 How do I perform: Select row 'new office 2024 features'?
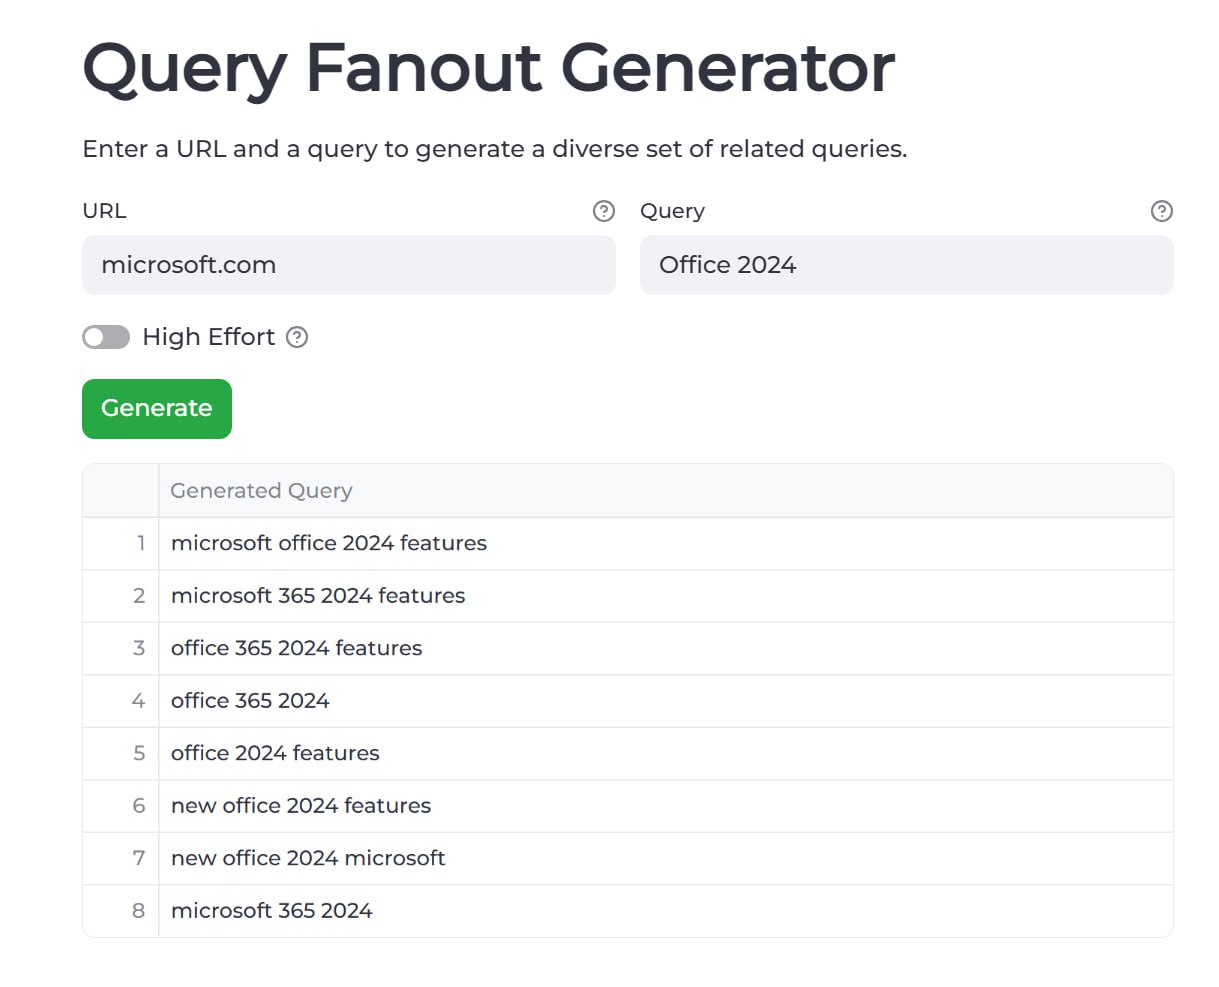[628, 806]
